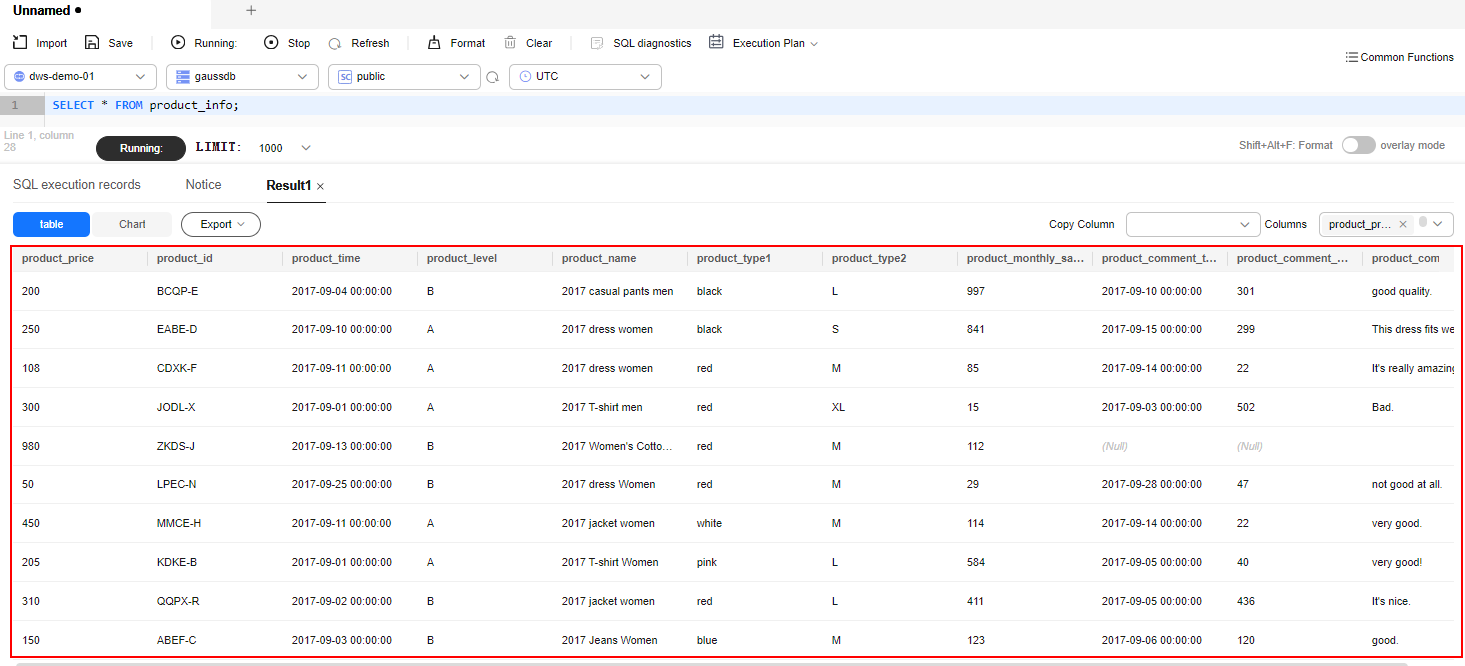Format the SQL with the Format icon

pos(434,43)
